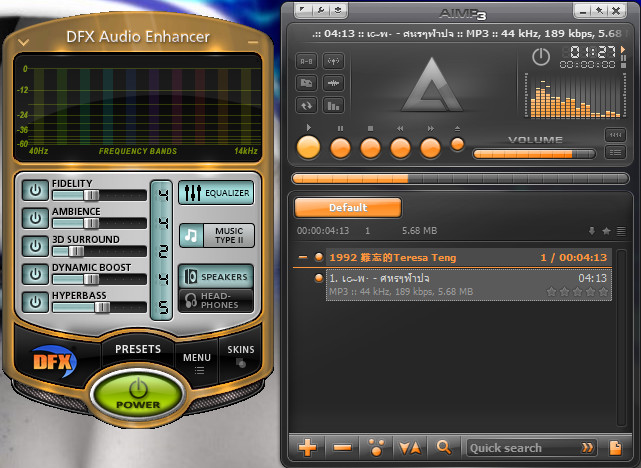
Task: Open the DFX Skins selector
Action: tap(241, 355)
